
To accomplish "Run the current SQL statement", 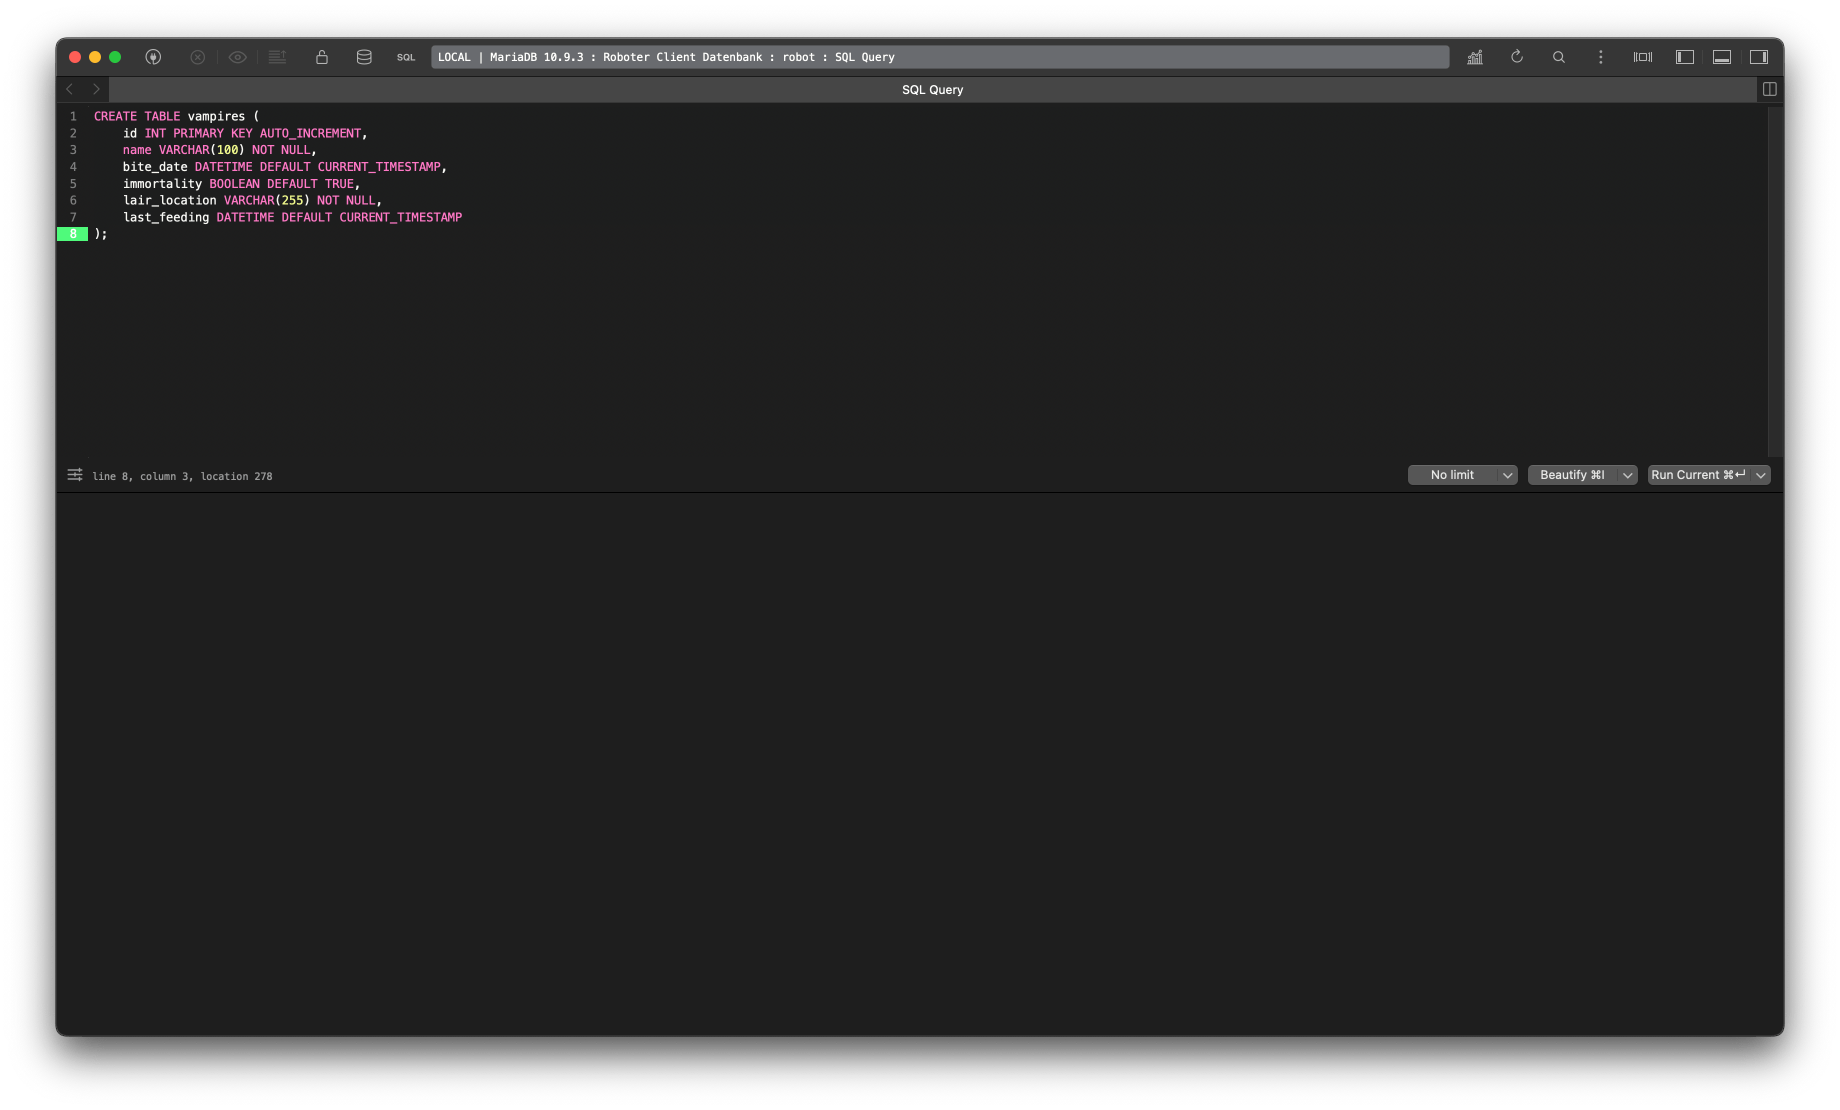I will point(1695,475).
